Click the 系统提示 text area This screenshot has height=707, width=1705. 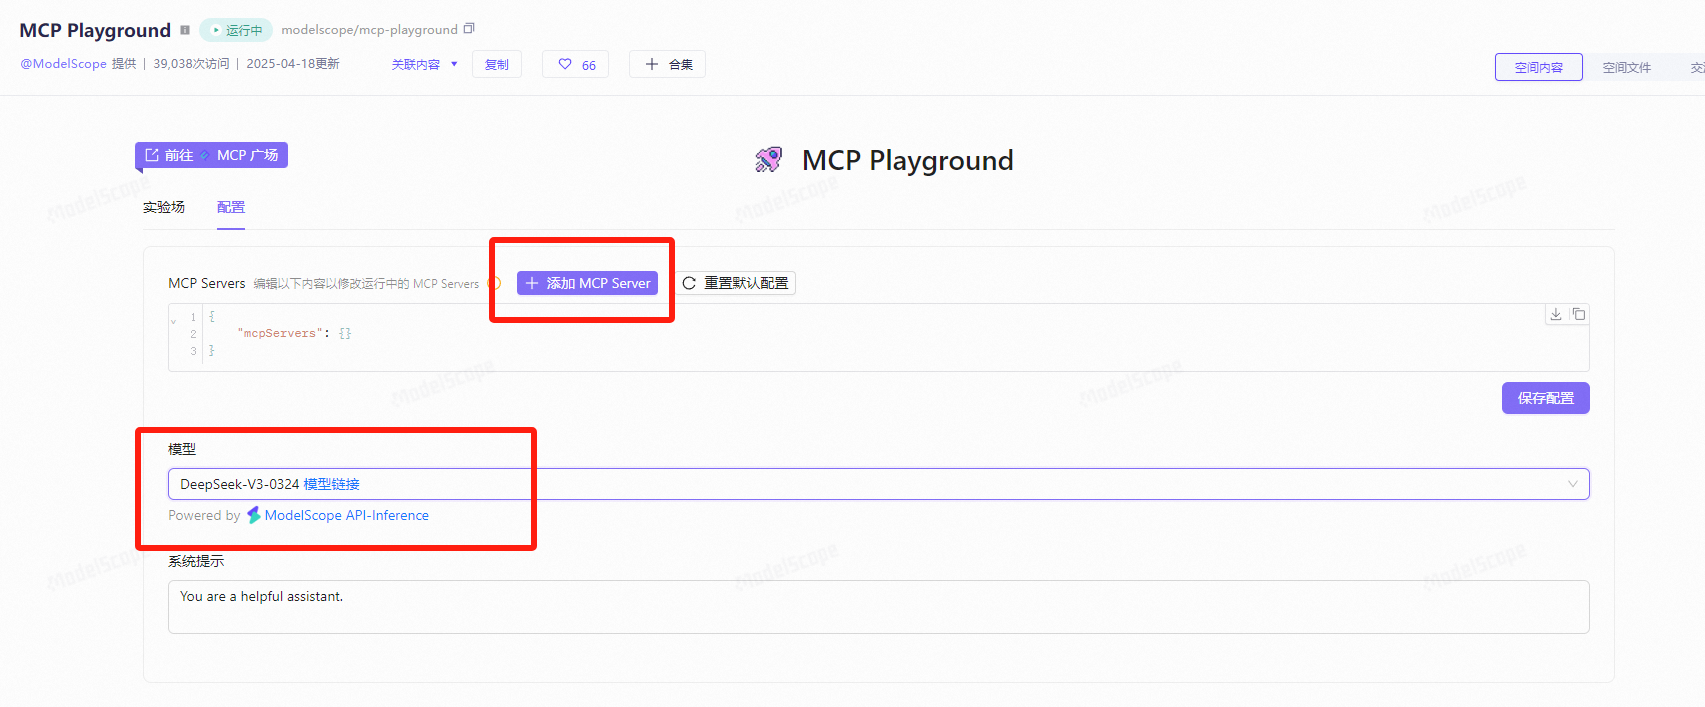[878, 607]
